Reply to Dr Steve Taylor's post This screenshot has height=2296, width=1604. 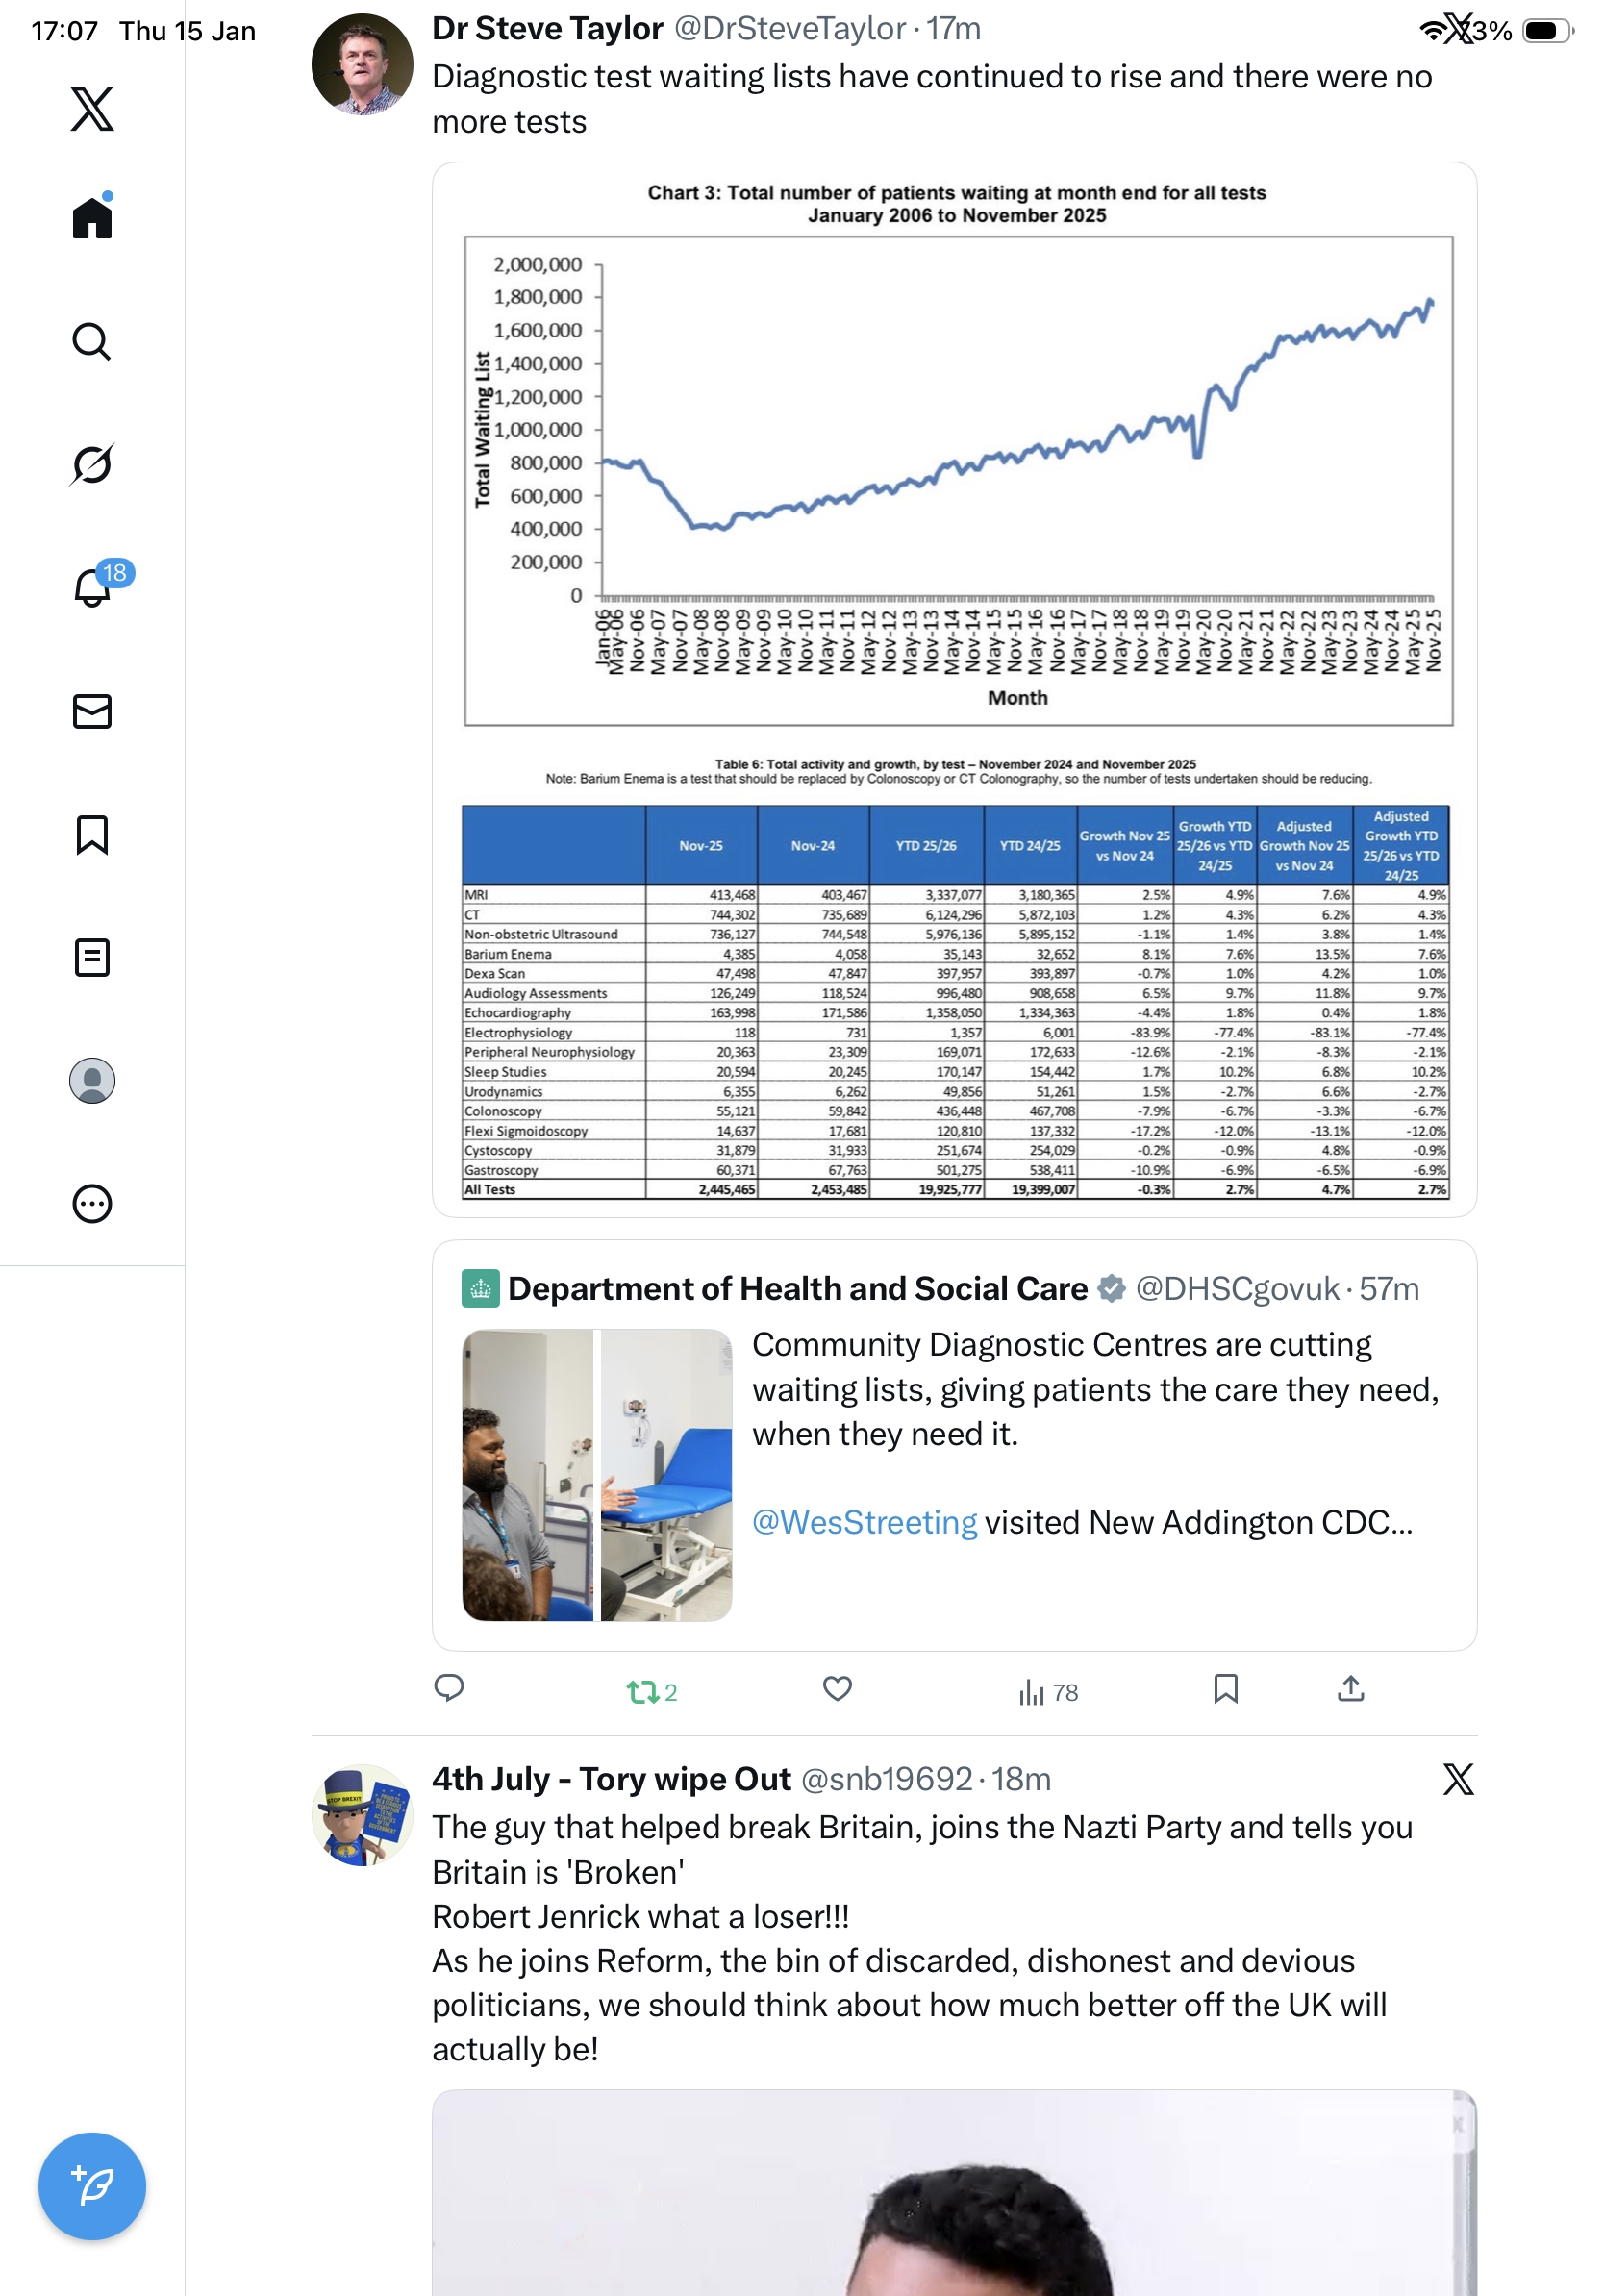(x=449, y=1689)
